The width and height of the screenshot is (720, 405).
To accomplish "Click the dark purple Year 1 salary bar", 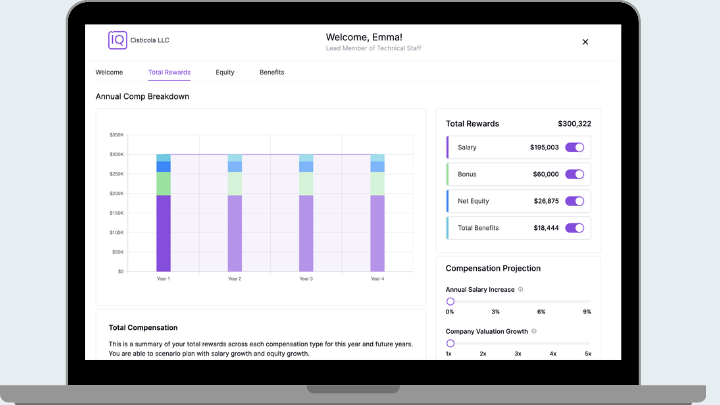I will click(x=163, y=232).
